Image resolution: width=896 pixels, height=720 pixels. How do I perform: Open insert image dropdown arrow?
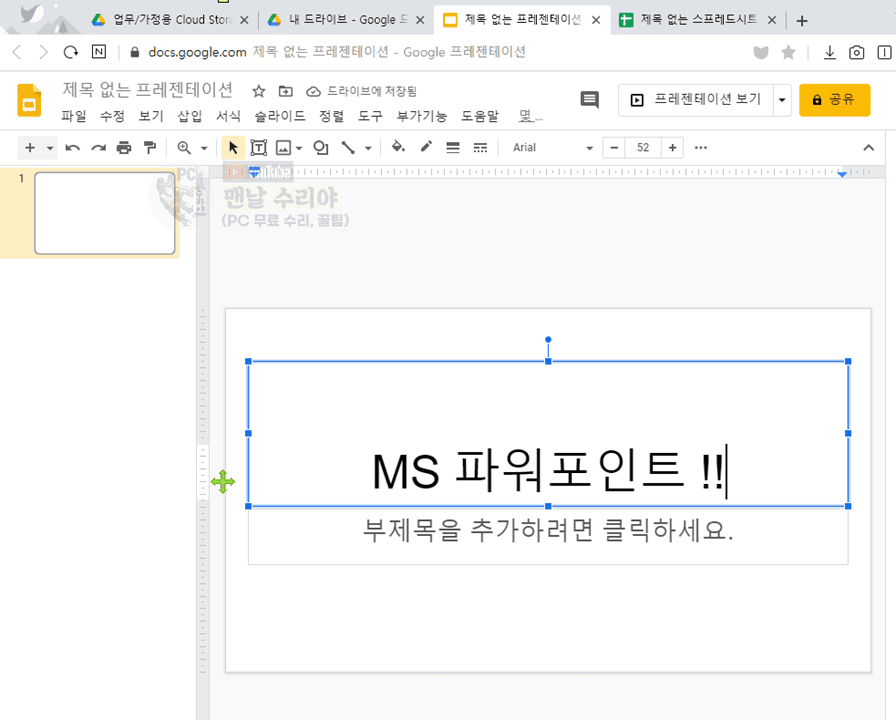click(x=299, y=149)
